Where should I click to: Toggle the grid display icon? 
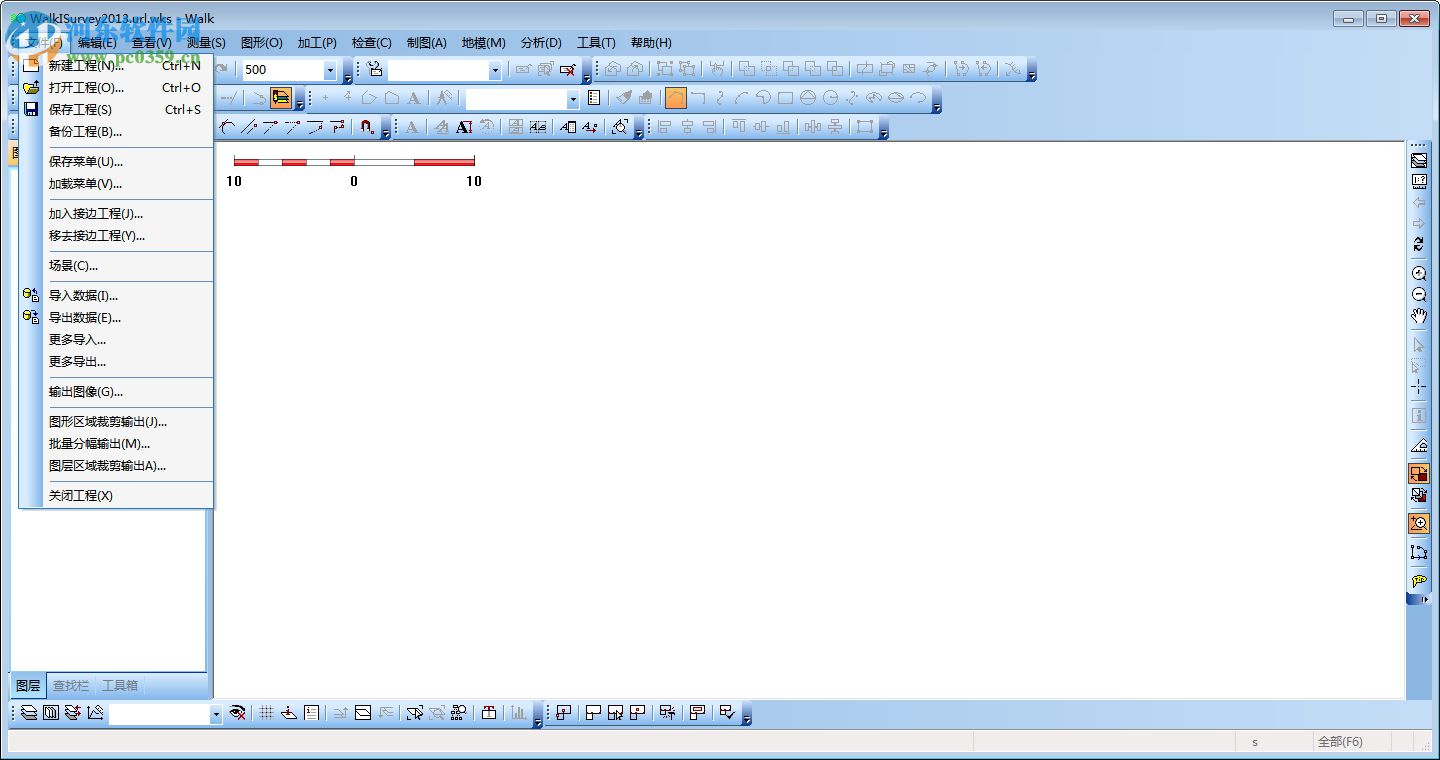[x=267, y=713]
